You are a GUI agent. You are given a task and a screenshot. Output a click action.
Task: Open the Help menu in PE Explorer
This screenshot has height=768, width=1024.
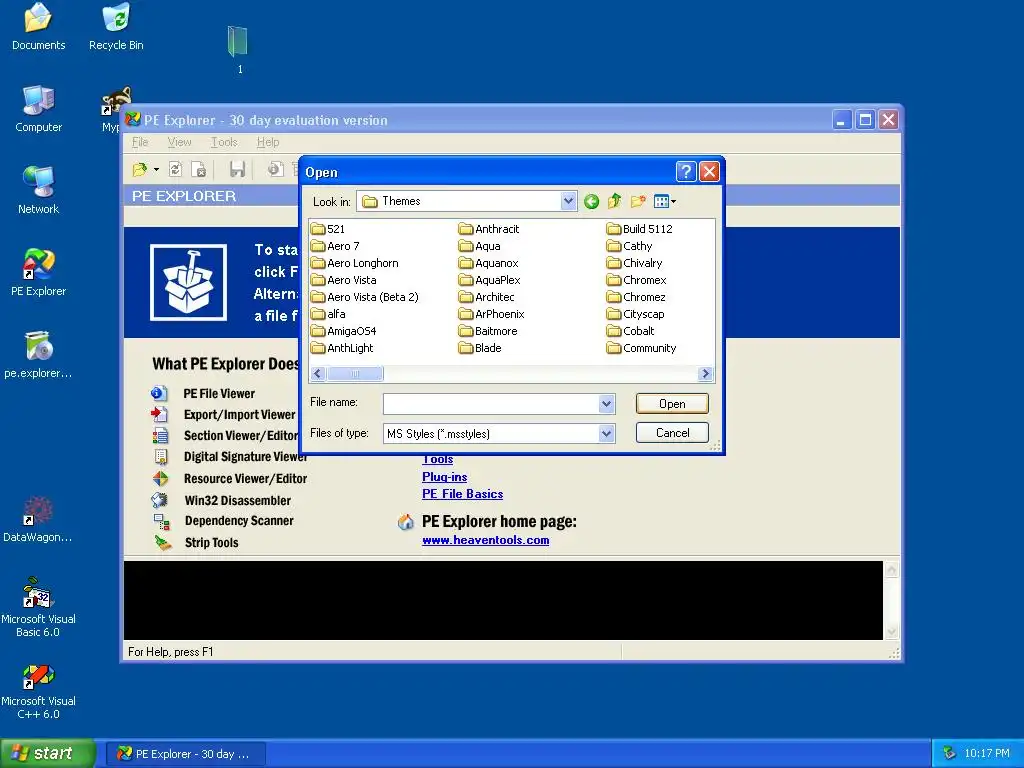[268, 142]
